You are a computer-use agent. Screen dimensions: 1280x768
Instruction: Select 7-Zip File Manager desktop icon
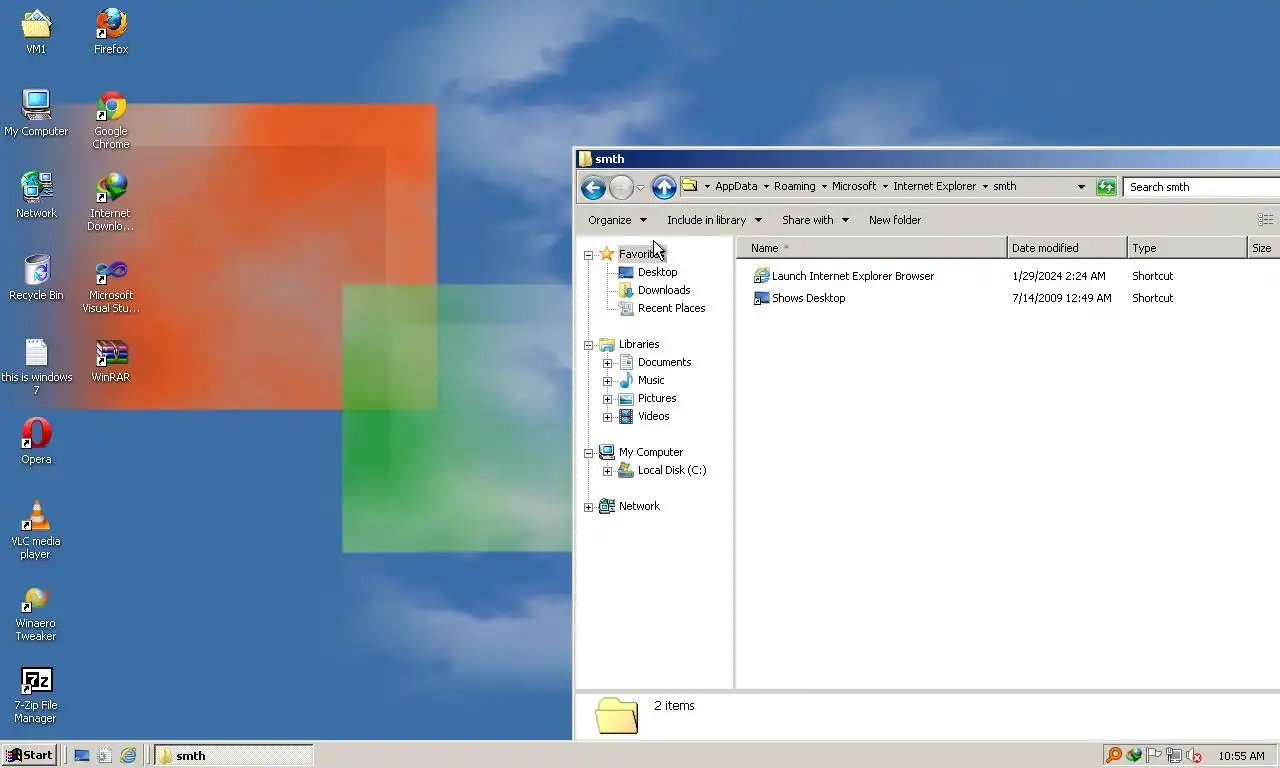36,695
